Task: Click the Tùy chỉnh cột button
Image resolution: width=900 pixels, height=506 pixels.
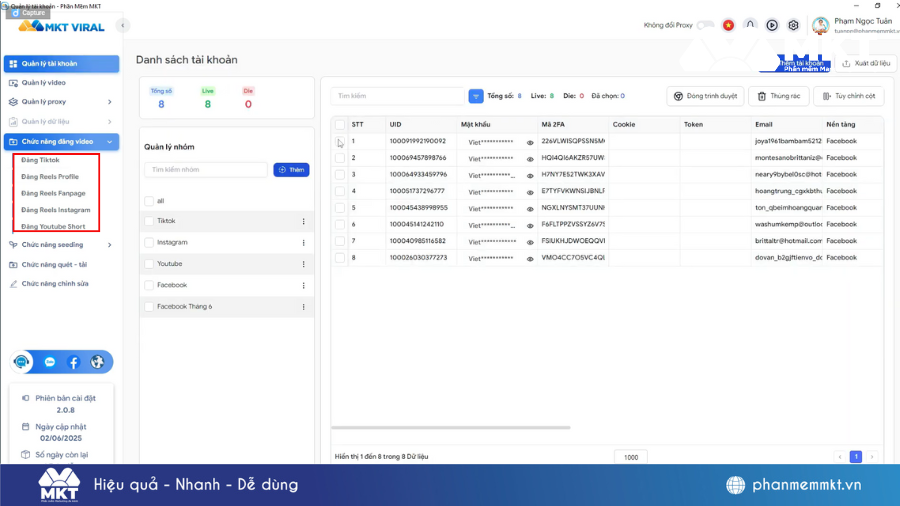Action: 849,96
